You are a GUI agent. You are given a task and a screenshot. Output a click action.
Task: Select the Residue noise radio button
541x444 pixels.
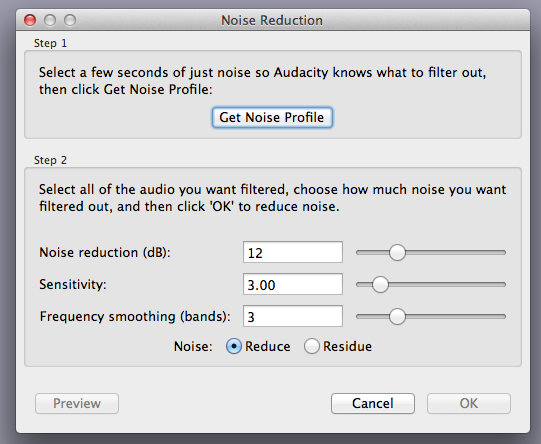pyautogui.click(x=312, y=346)
